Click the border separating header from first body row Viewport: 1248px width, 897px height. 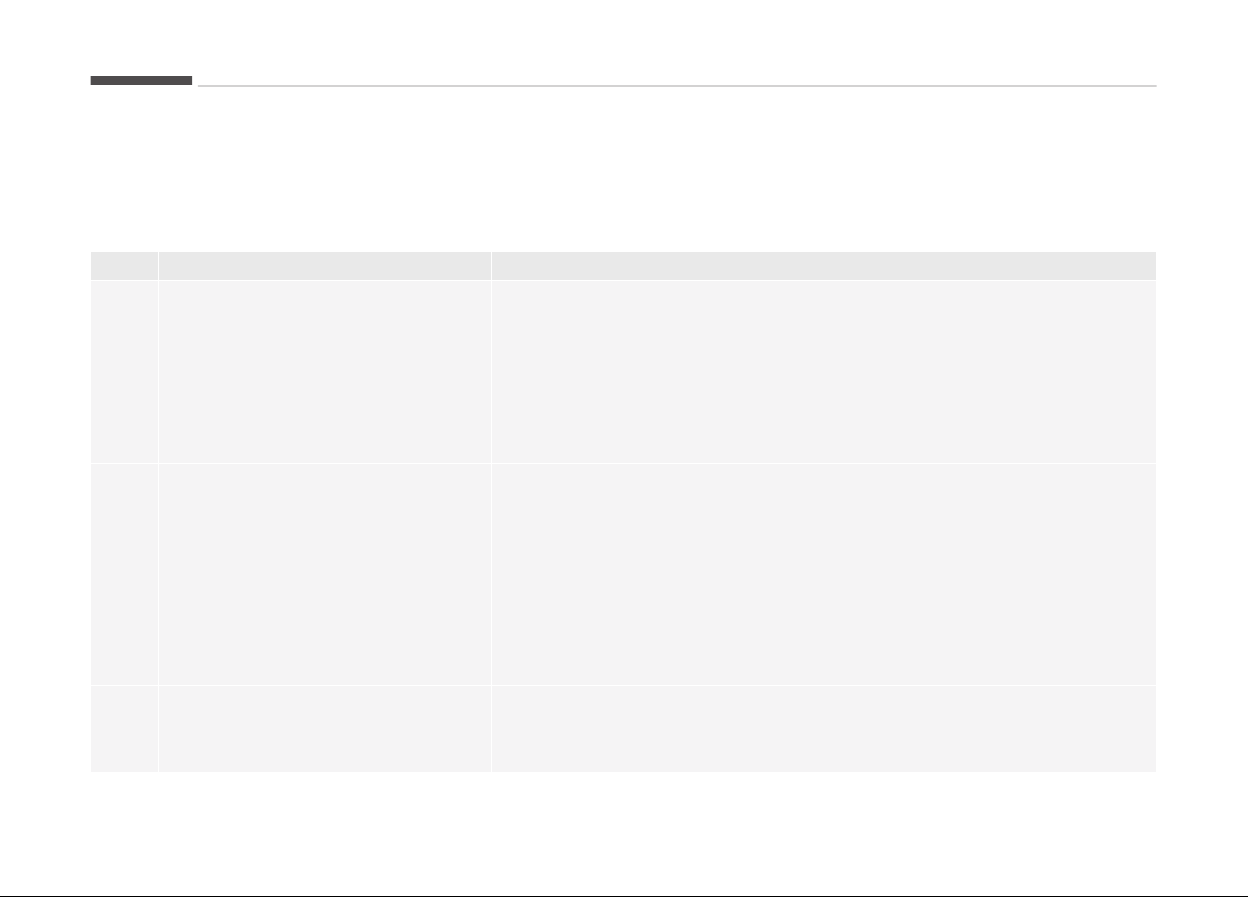click(x=623, y=280)
